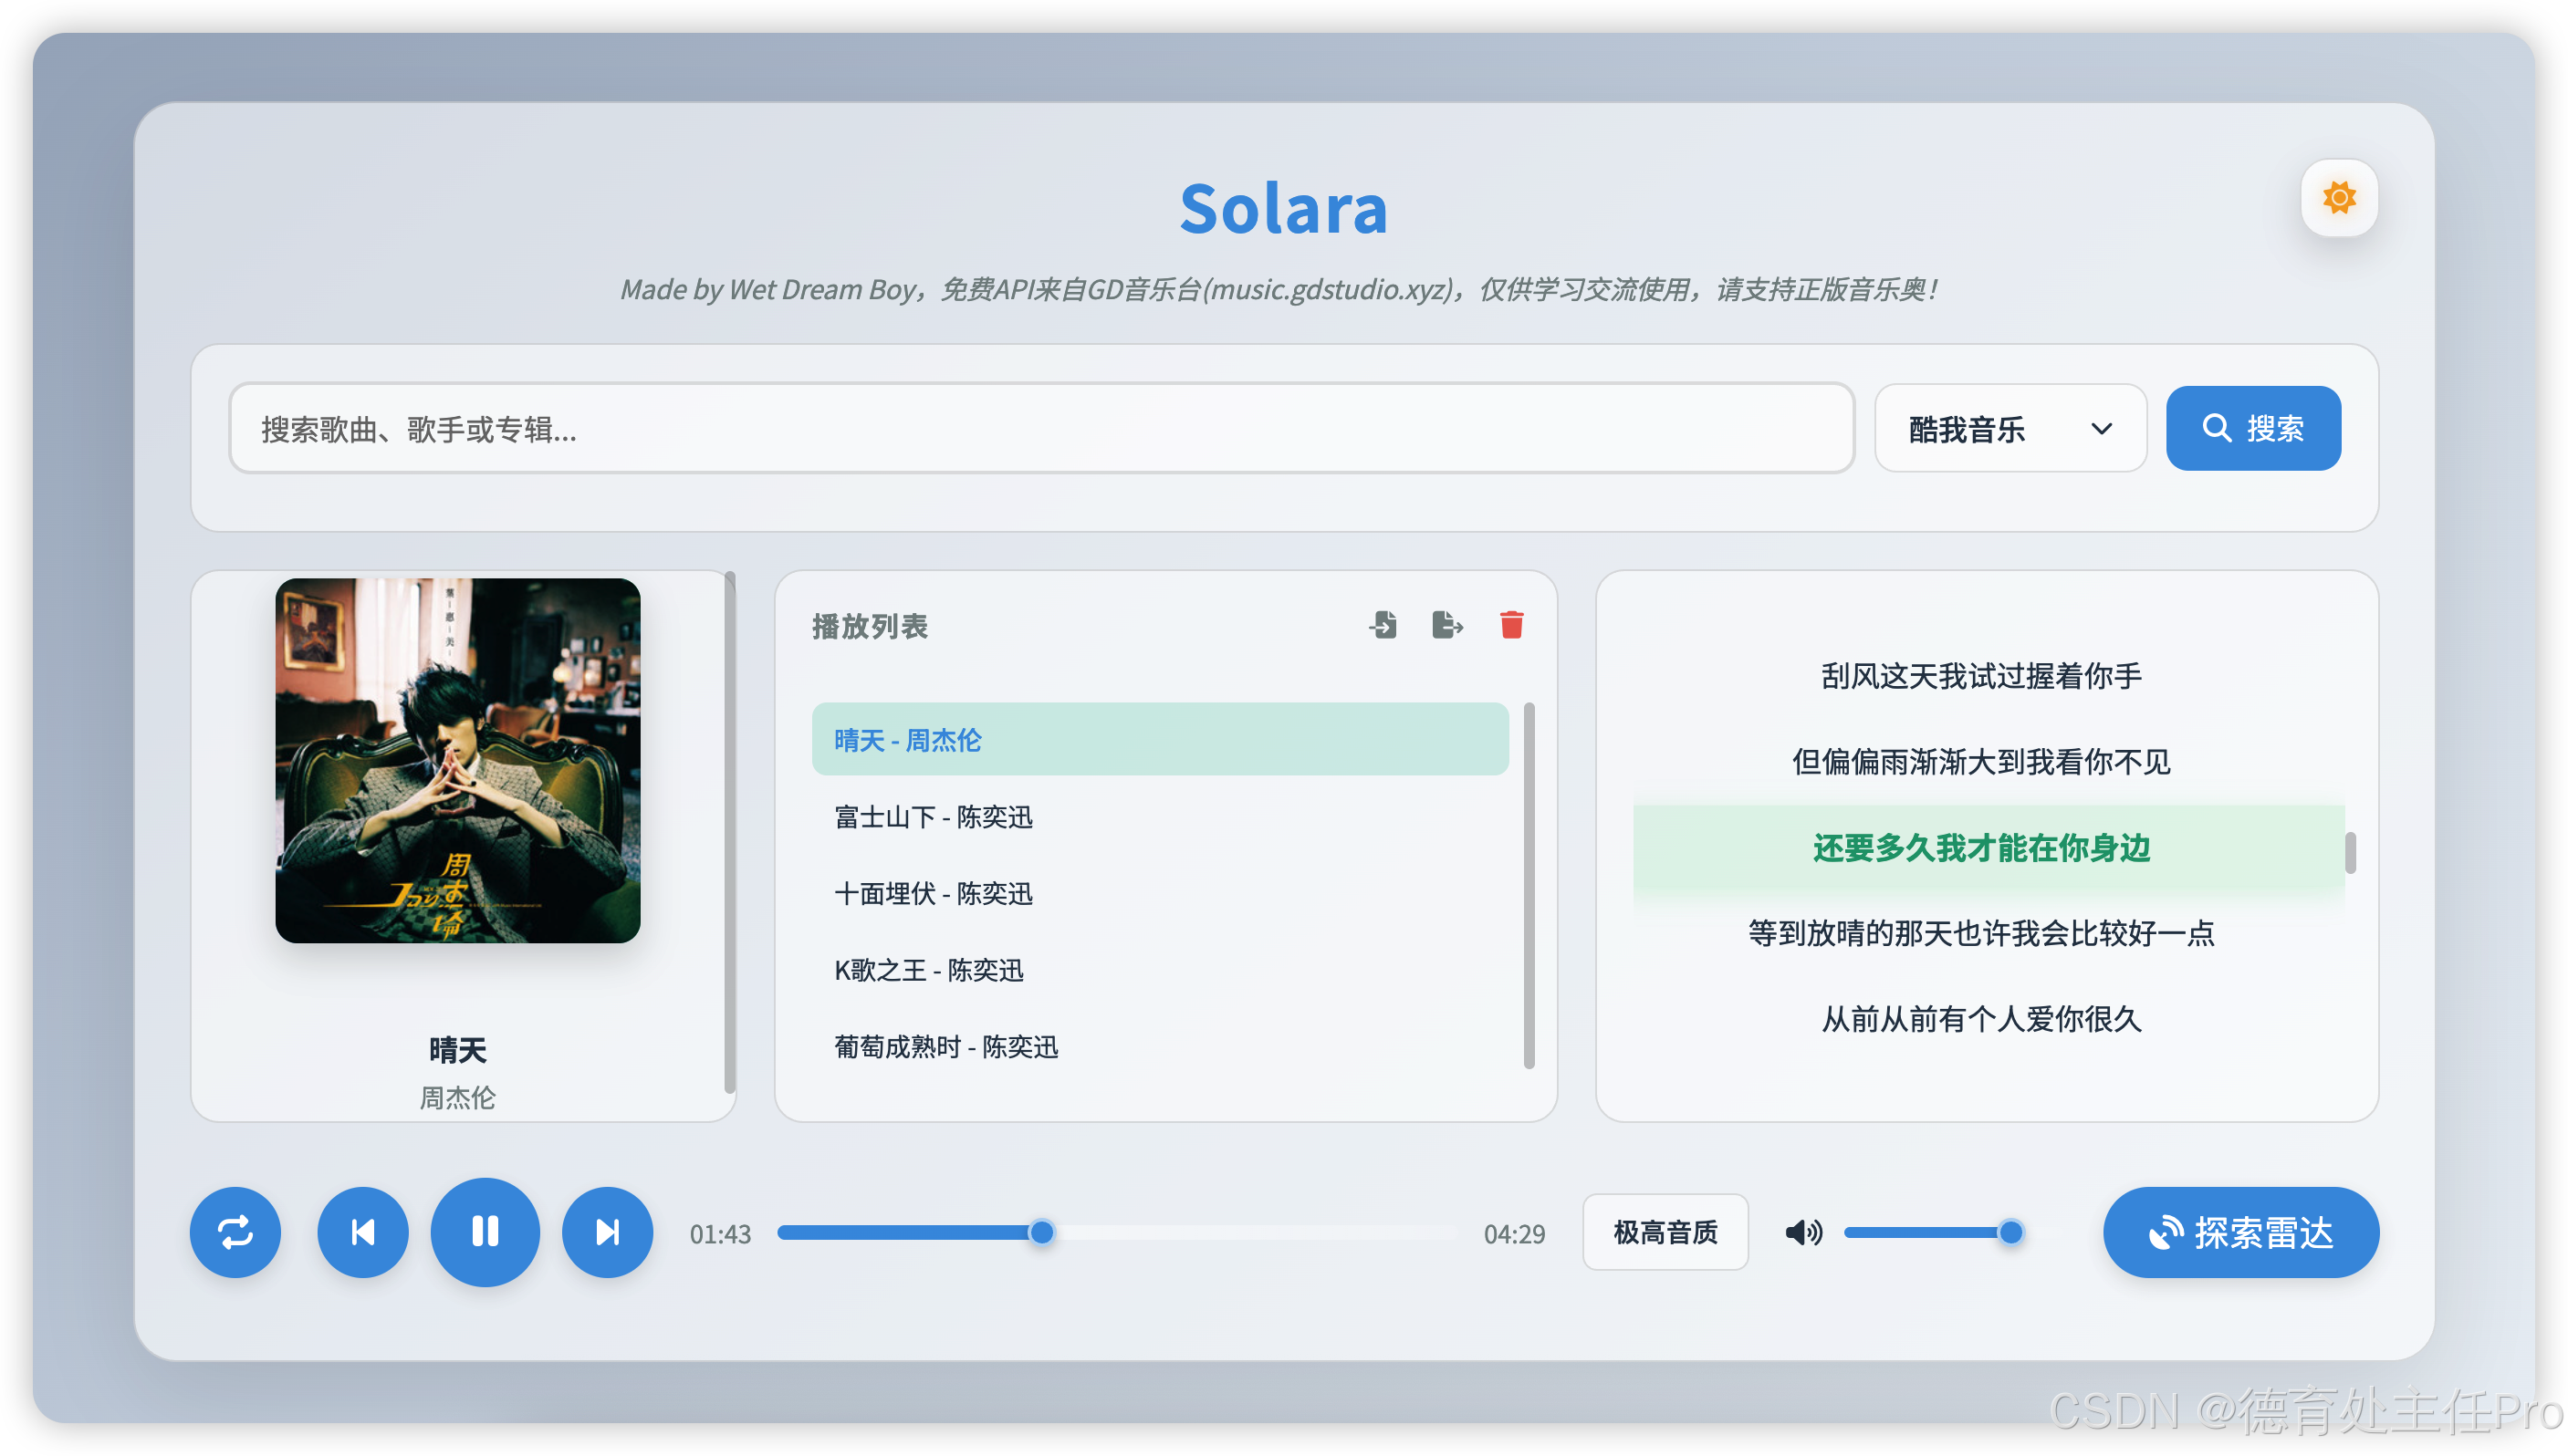
Task: Skip to the next track
Action: [607, 1232]
